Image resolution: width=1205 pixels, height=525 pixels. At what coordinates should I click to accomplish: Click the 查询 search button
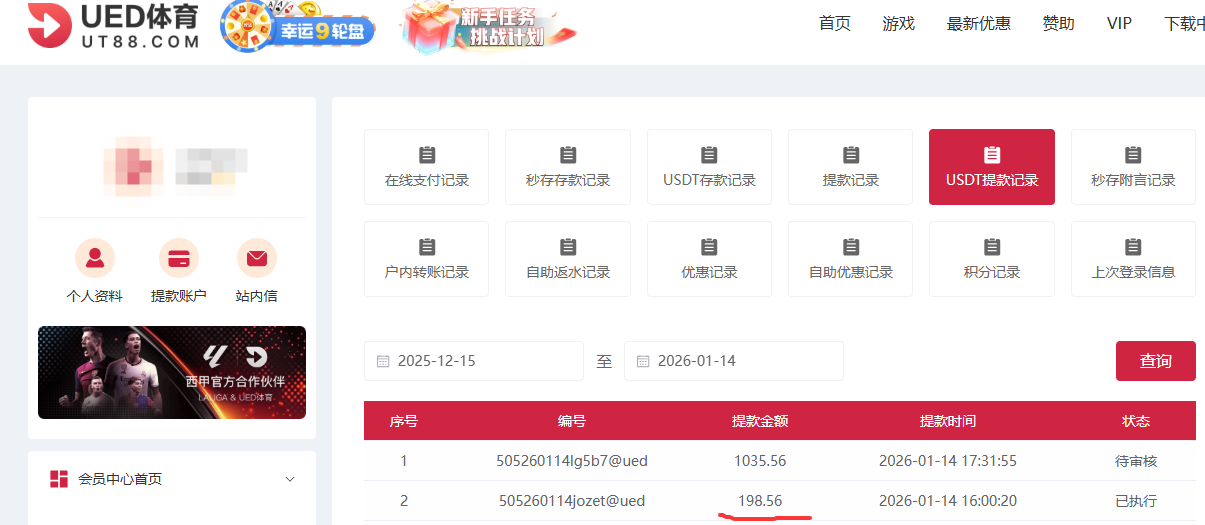[1155, 361]
